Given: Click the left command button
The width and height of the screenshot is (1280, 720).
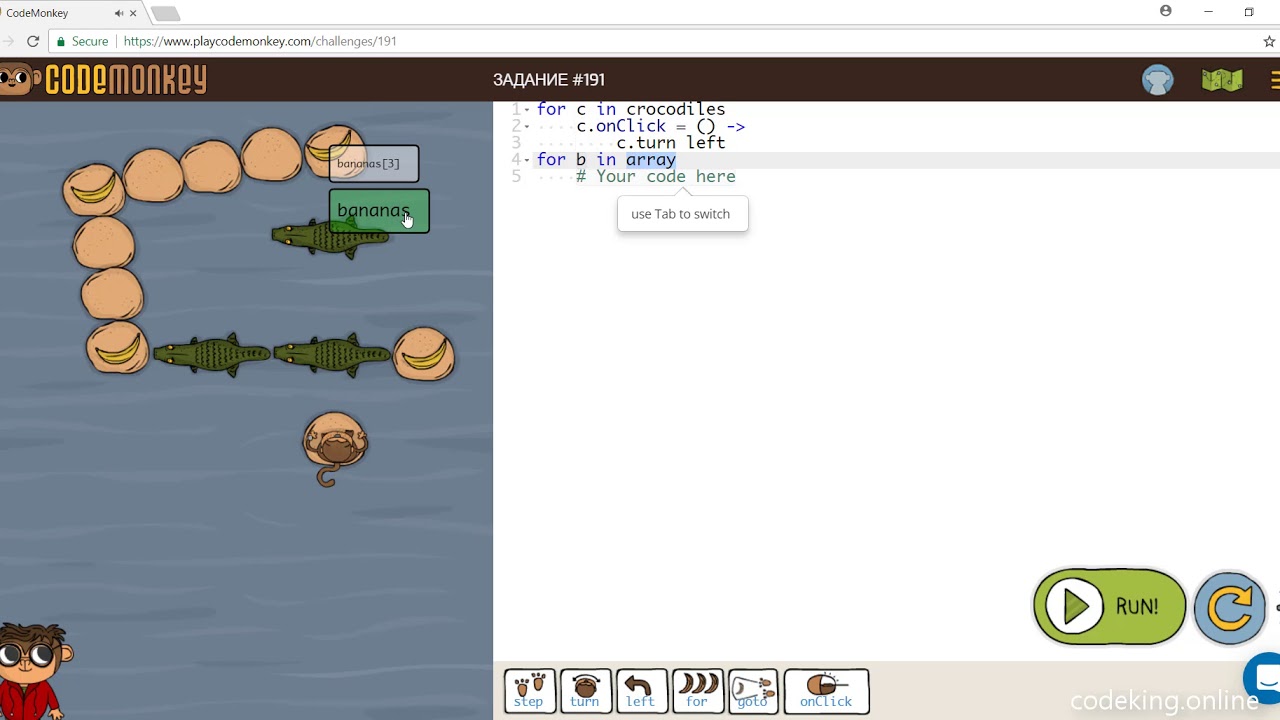Looking at the screenshot, I should point(641,691).
